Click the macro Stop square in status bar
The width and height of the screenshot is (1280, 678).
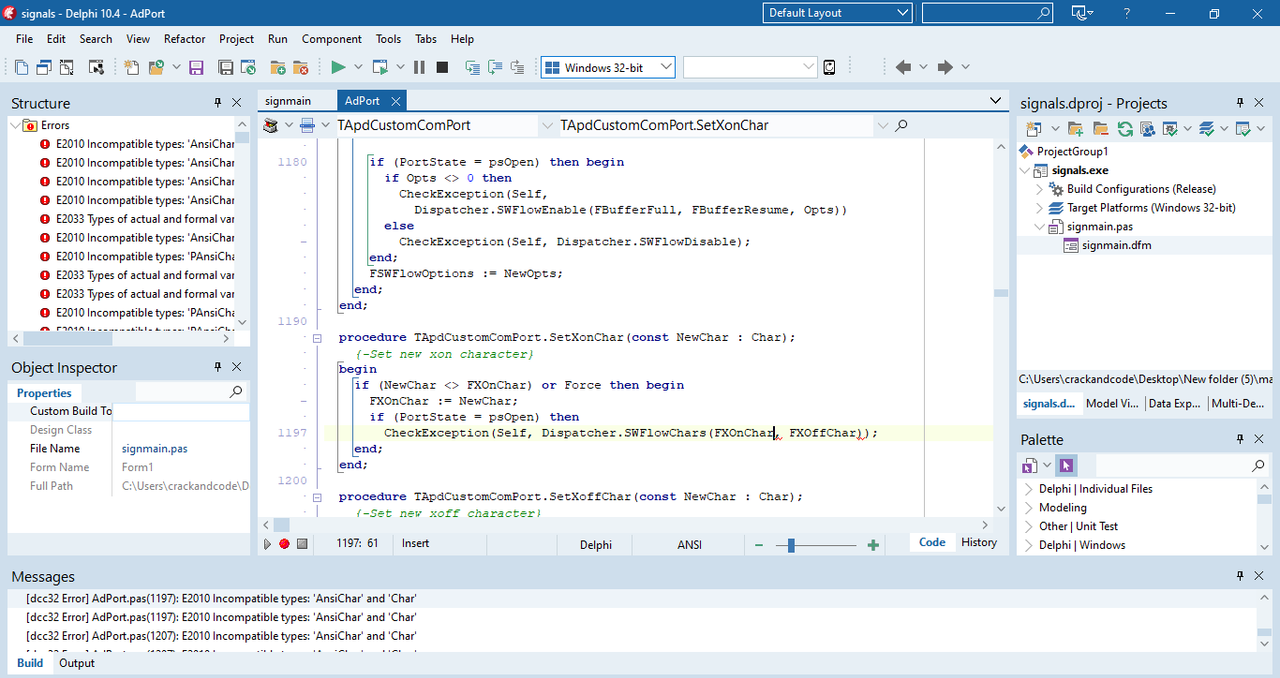[302, 543]
